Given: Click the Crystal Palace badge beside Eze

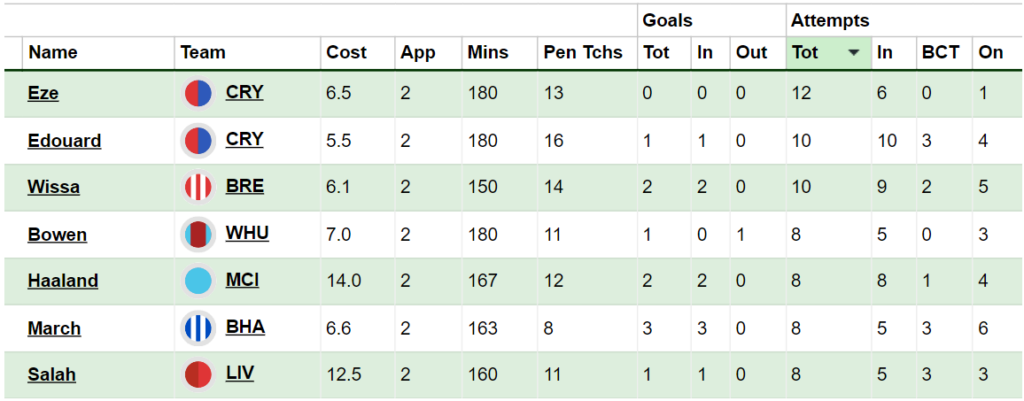Looking at the screenshot, I should point(198,93).
